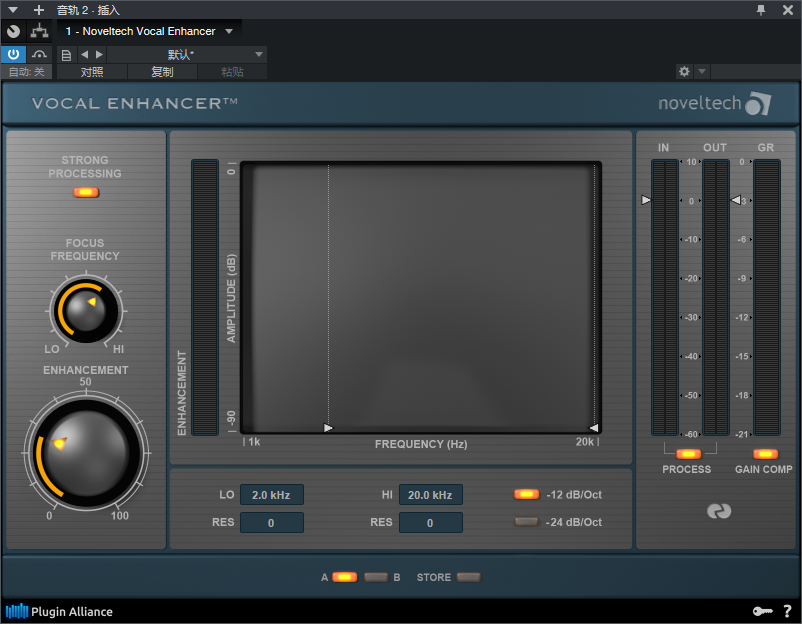The image size is (802, 624).
Task: Click the LO frequency 2.0 kHz field
Action: click(272, 495)
